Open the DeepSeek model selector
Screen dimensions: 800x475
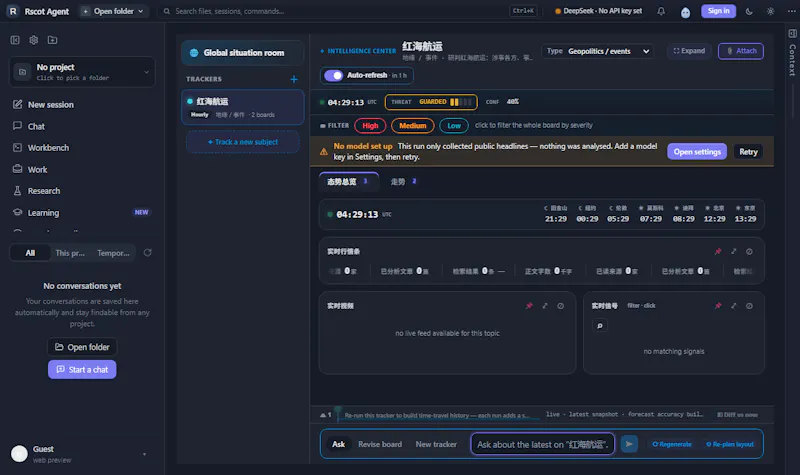point(598,11)
